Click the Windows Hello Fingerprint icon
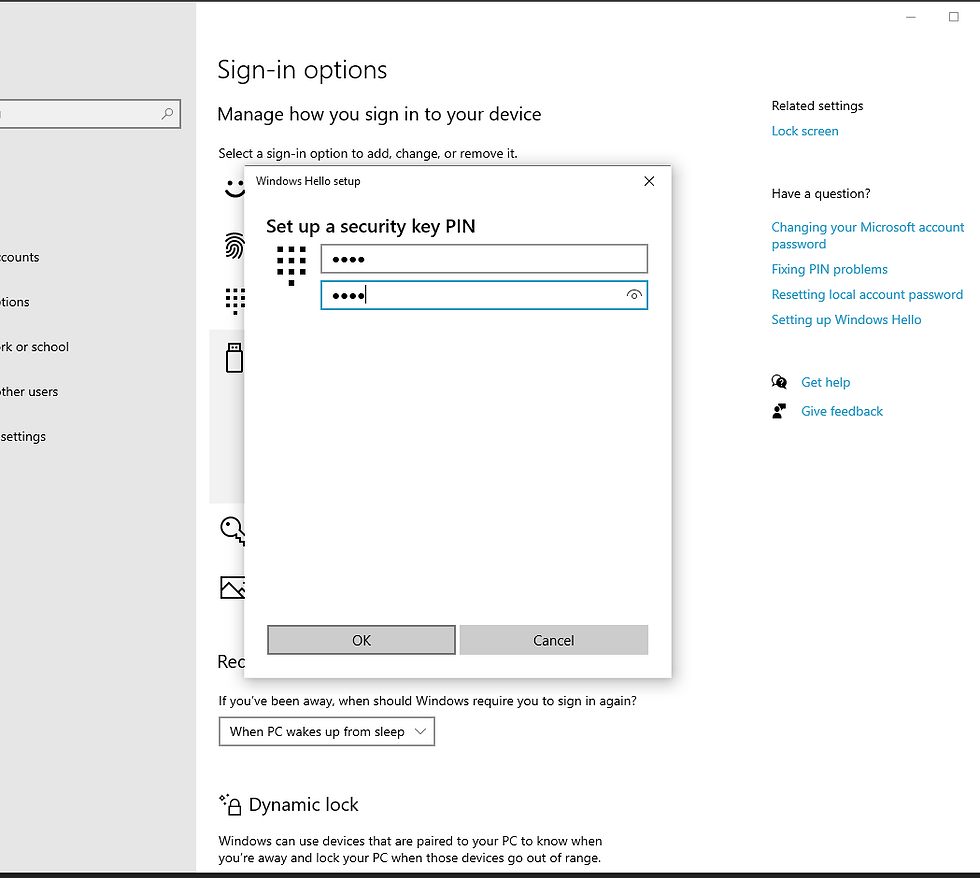This screenshot has height=878, width=980. pos(235,246)
